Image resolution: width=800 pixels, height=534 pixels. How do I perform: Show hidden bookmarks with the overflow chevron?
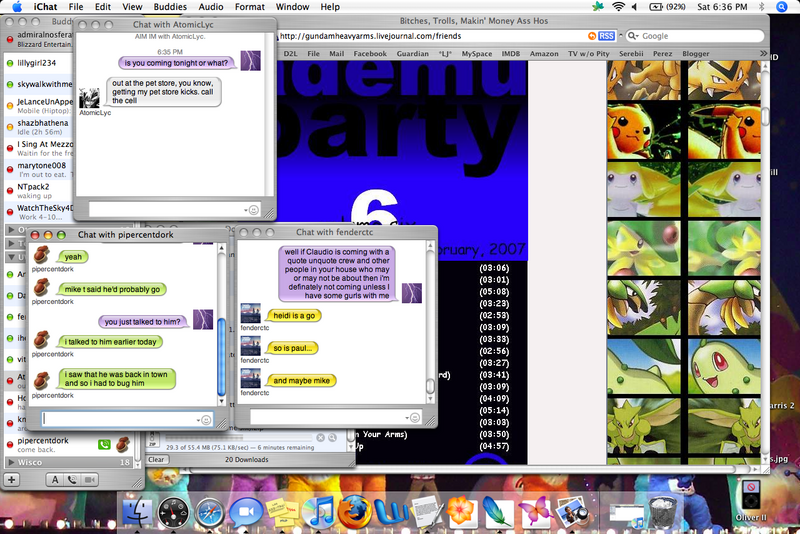(x=763, y=53)
